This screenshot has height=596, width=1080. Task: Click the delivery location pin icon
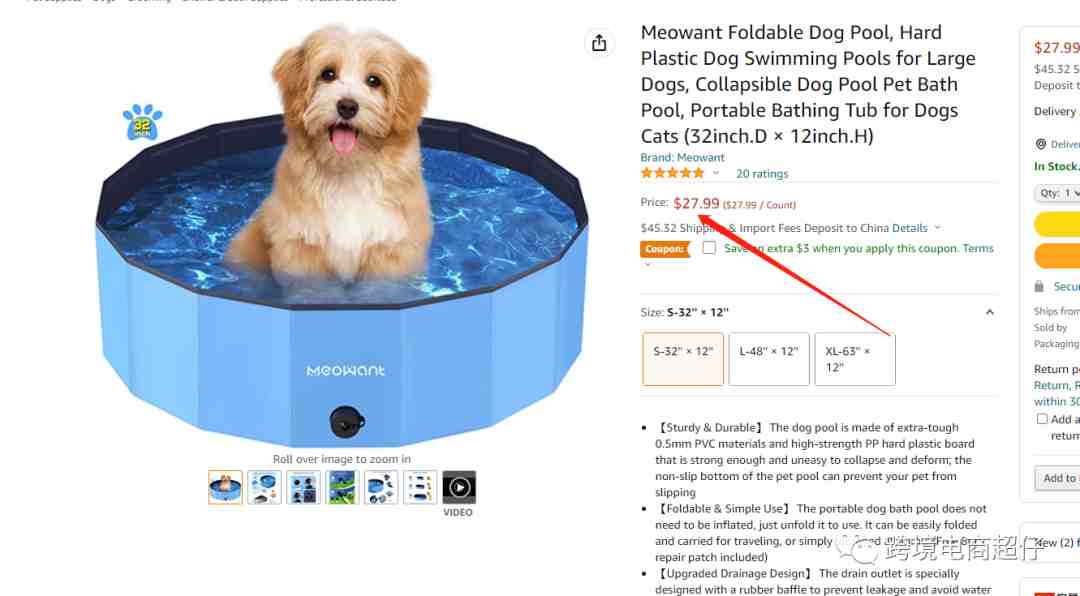tap(1041, 144)
